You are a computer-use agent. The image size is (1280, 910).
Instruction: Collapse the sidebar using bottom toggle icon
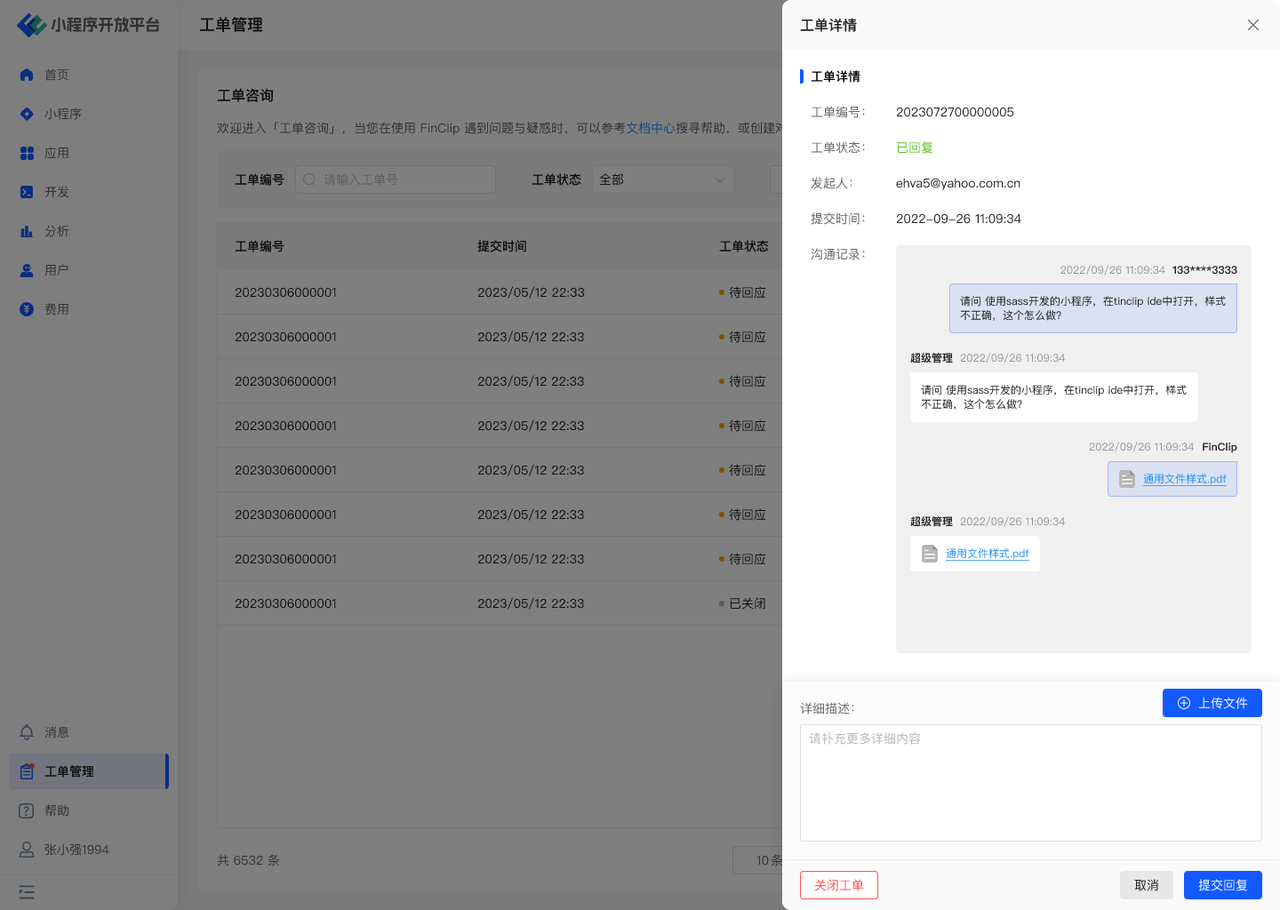27,892
